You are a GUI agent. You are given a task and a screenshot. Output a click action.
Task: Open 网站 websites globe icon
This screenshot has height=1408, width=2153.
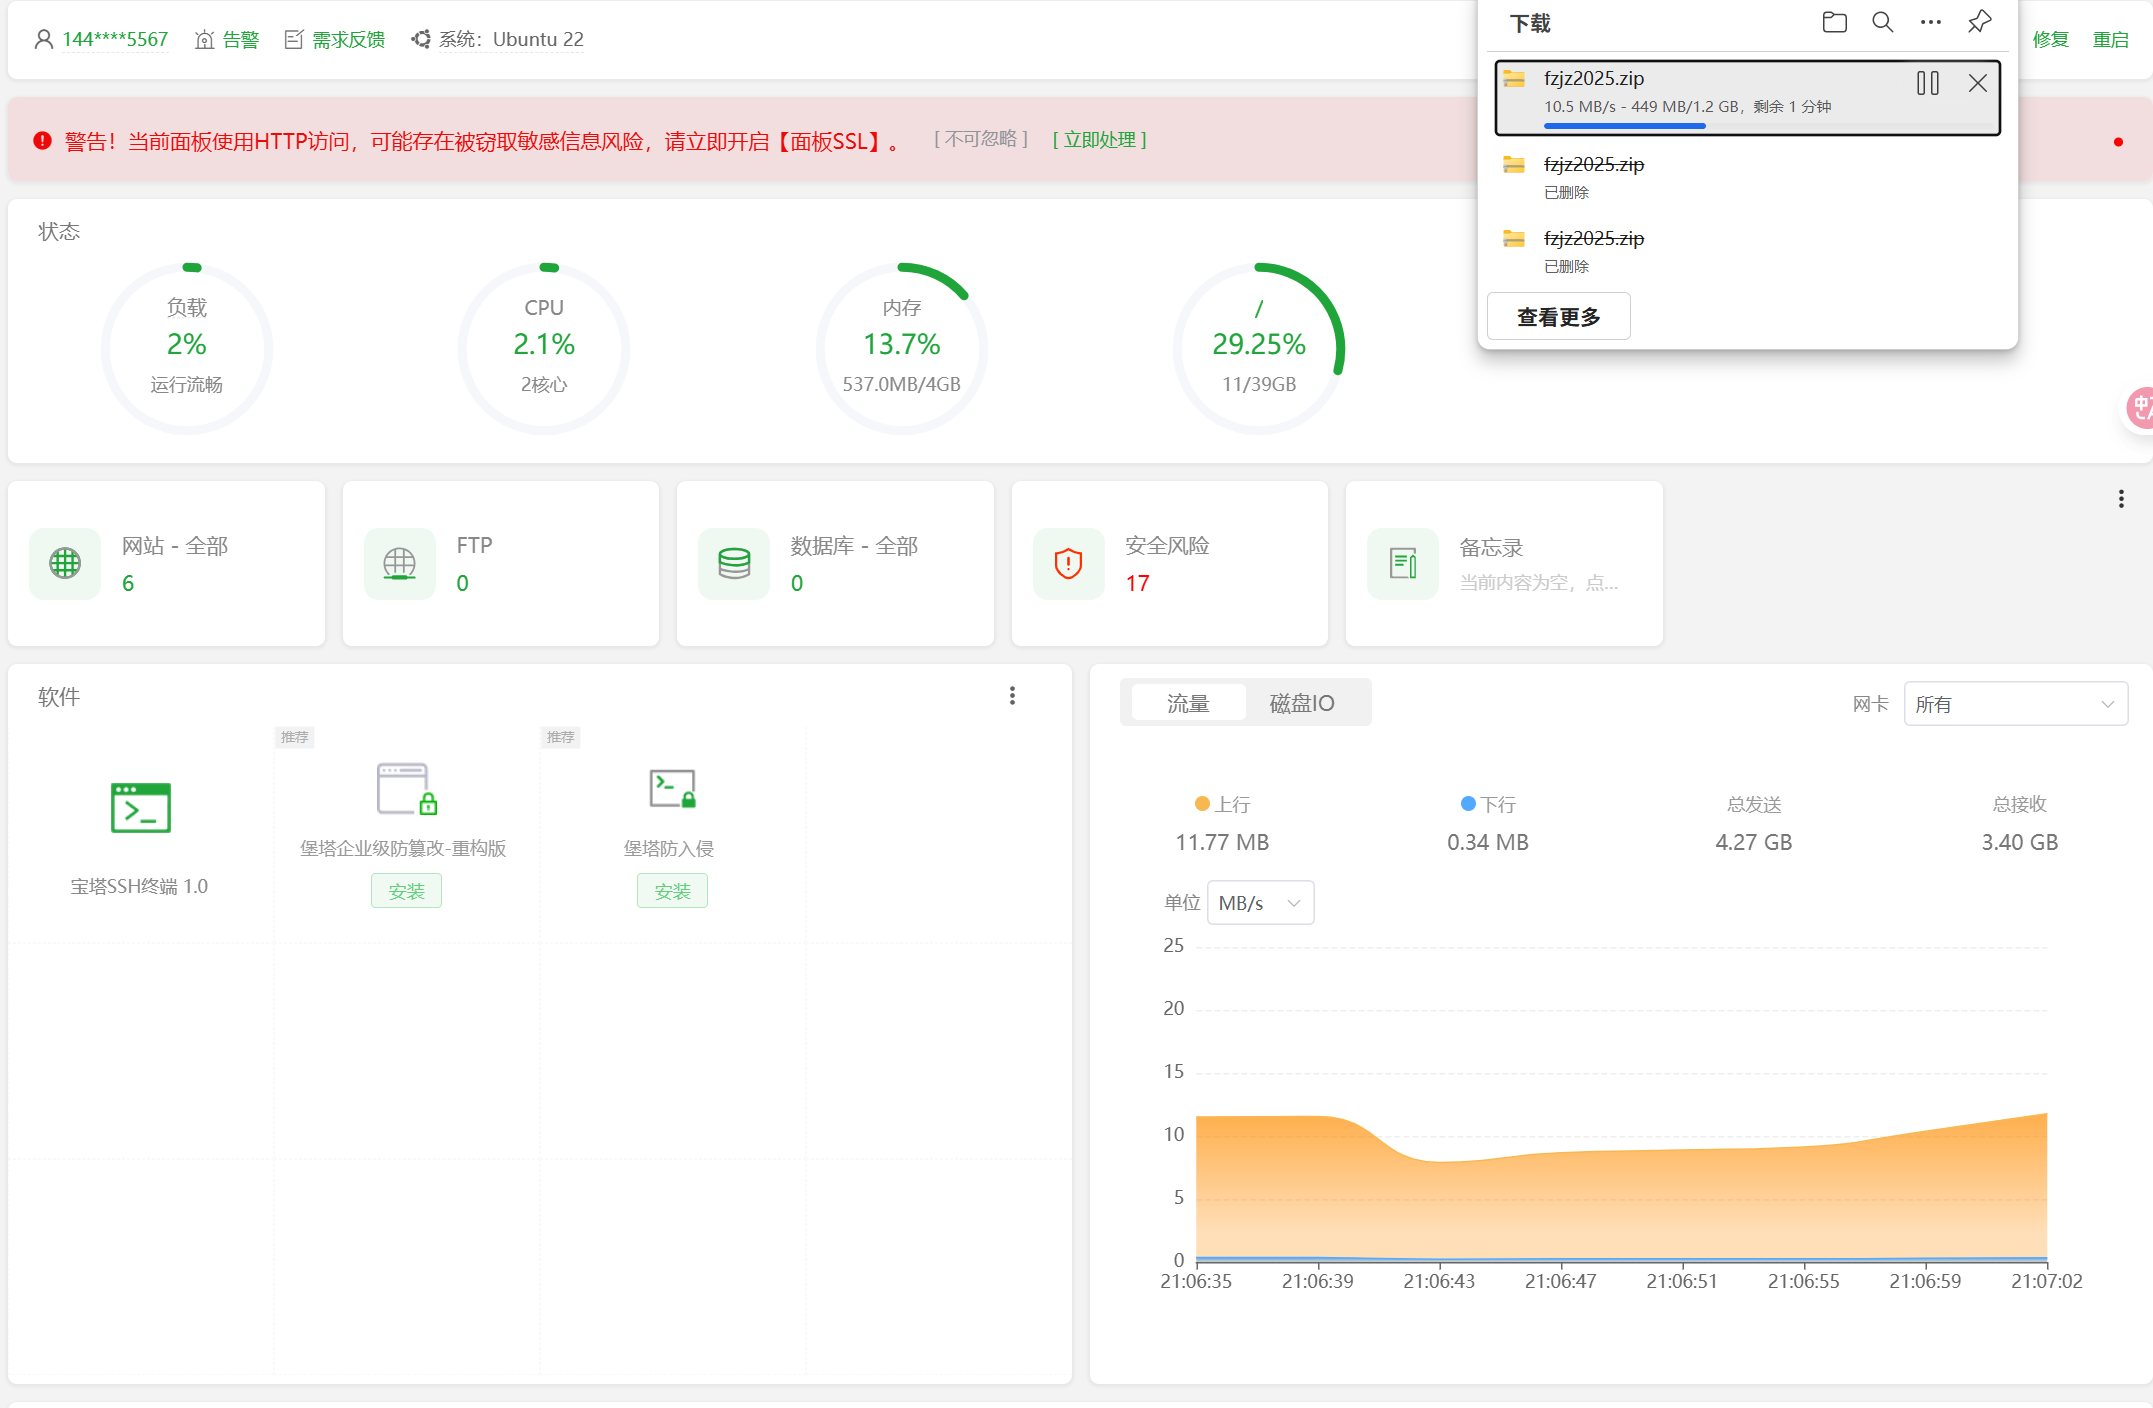click(65, 564)
